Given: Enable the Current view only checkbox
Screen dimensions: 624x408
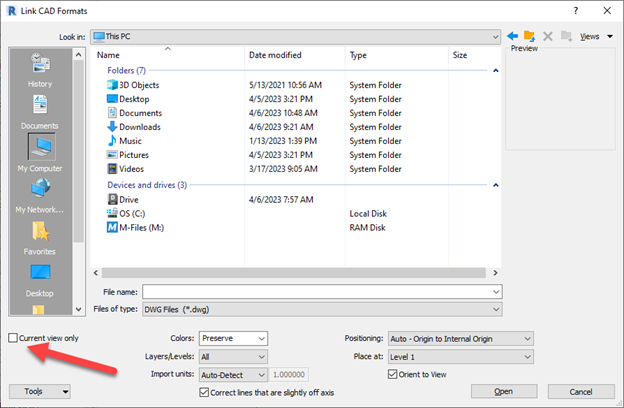Looking at the screenshot, I should click(x=13, y=339).
